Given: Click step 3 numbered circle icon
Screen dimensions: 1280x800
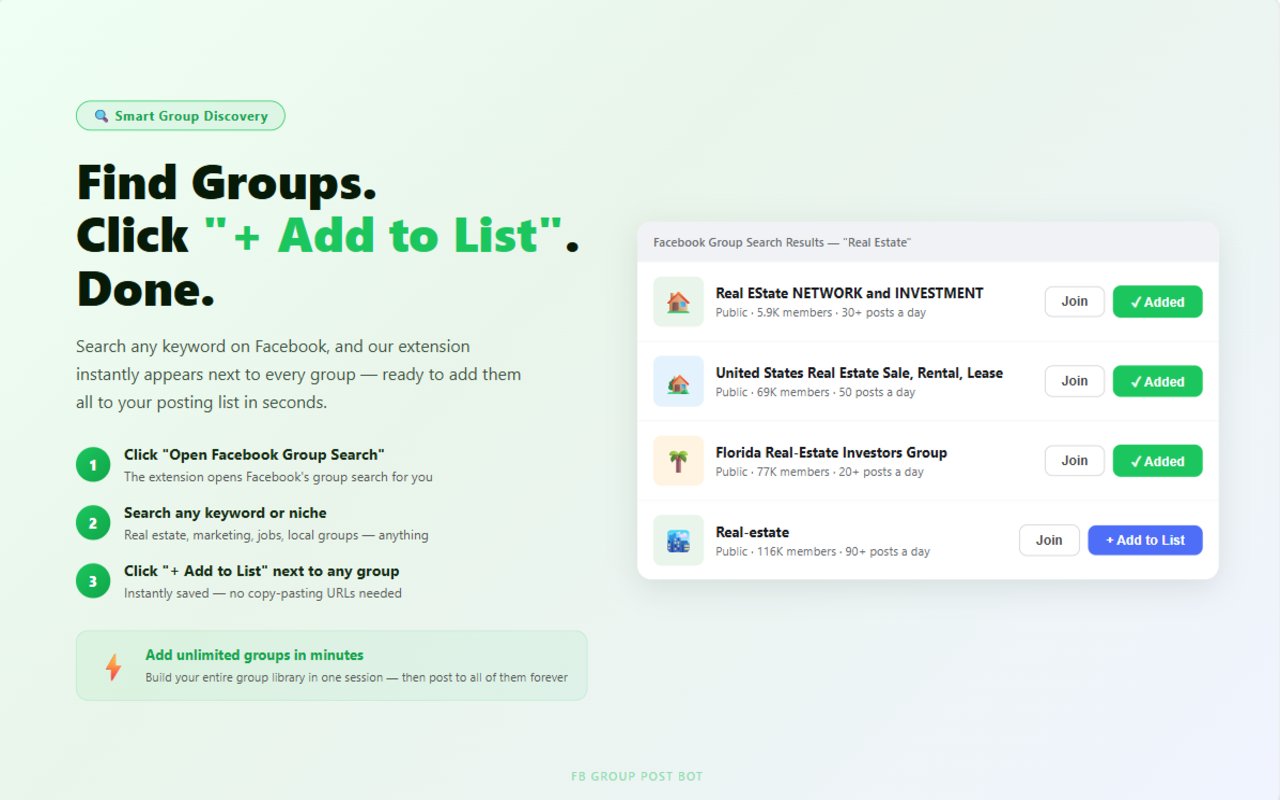Looking at the screenshot, I should (92, 580).
